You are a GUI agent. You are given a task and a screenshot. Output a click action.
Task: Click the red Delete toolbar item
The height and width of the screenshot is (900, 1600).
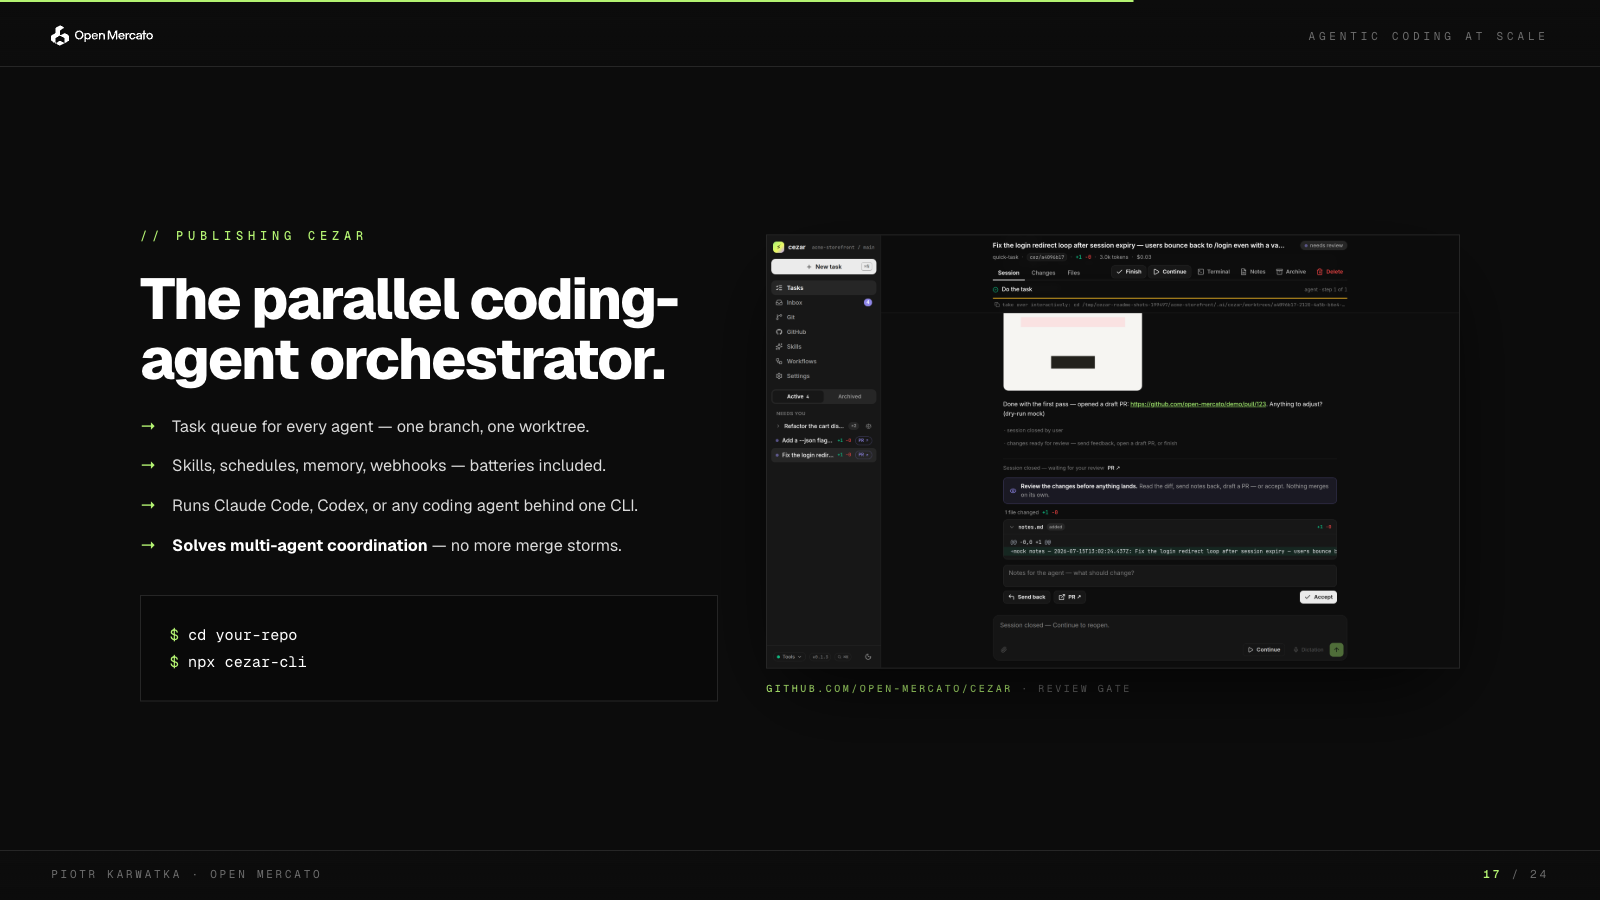[x=1330, y=272]
